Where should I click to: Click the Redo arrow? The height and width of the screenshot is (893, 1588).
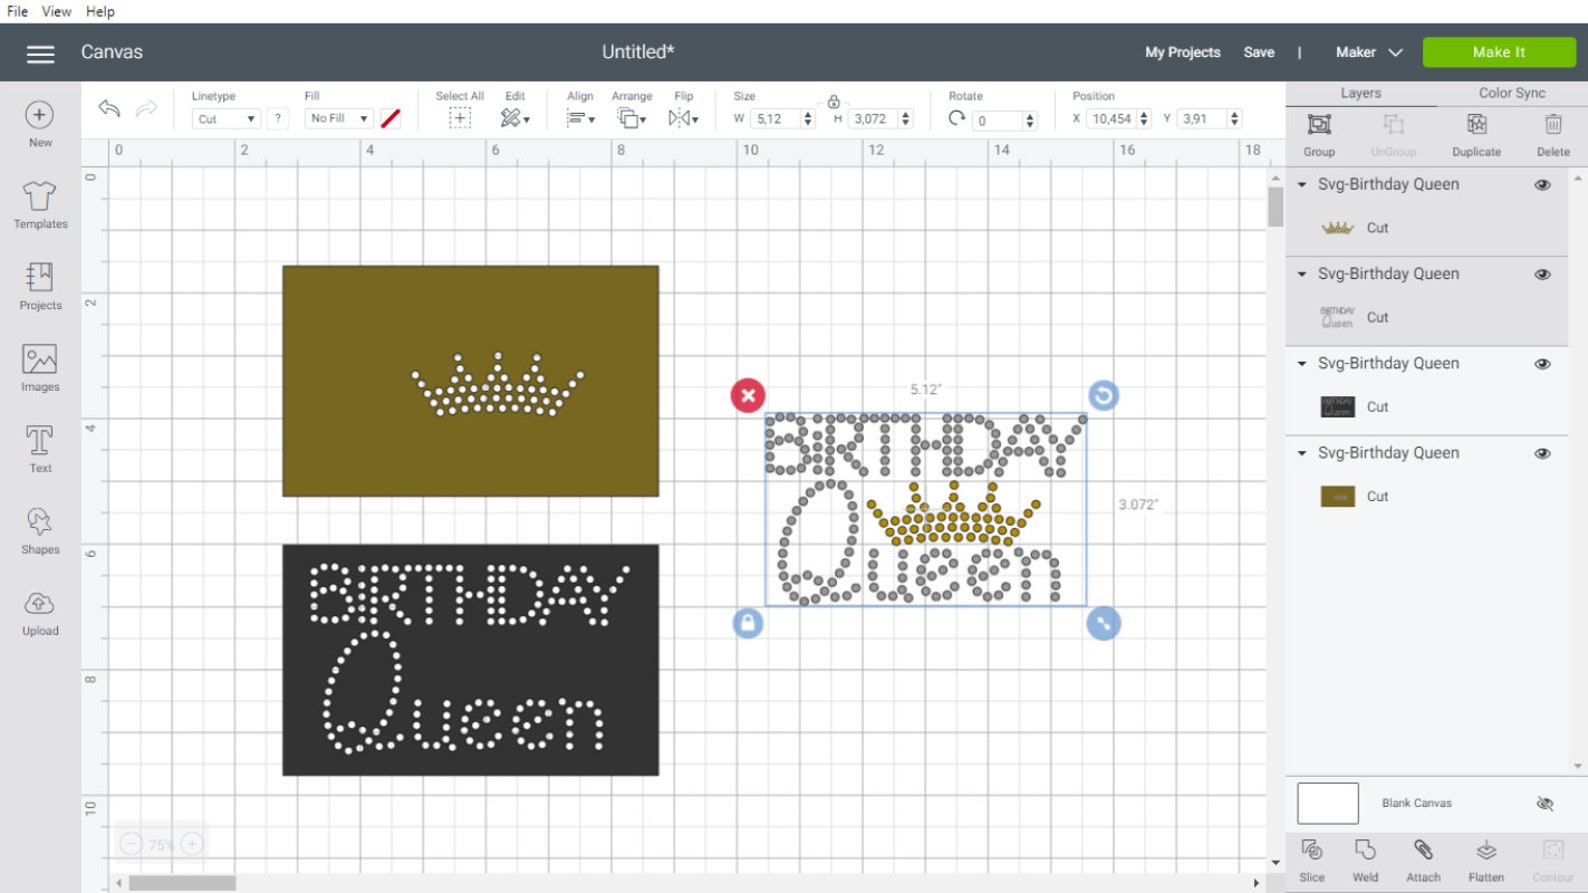click(146, 108)
